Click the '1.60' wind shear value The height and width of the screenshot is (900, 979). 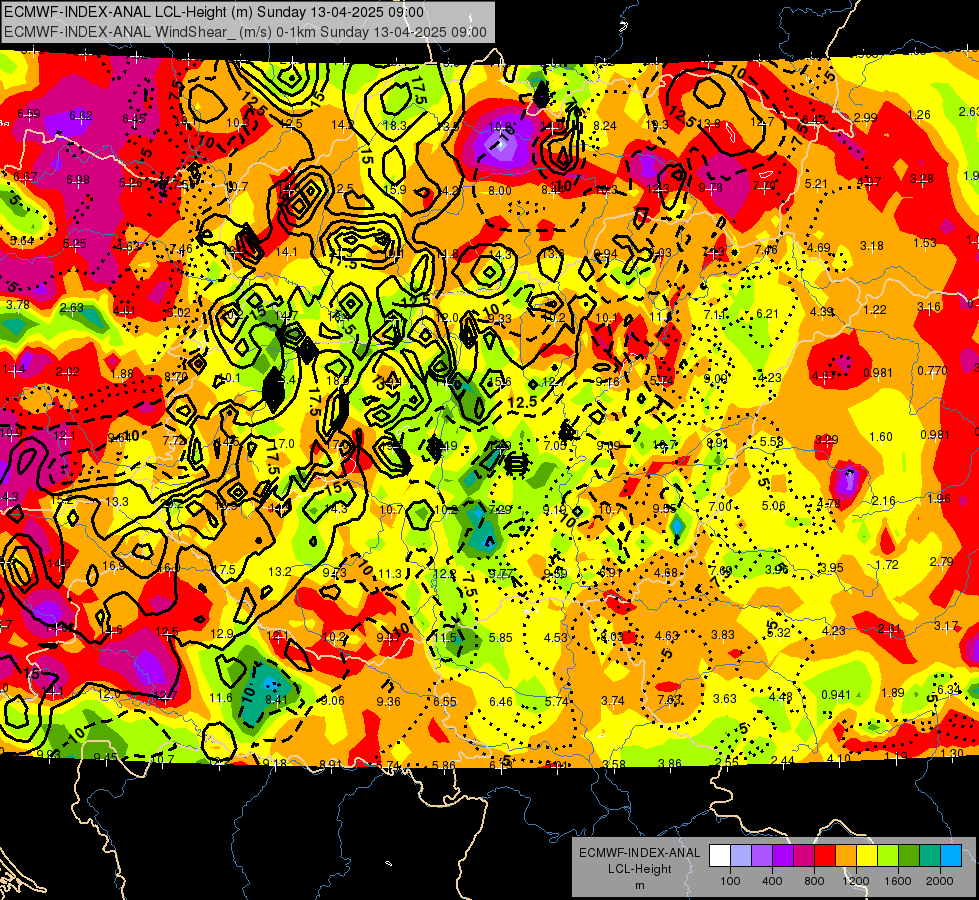880,437
